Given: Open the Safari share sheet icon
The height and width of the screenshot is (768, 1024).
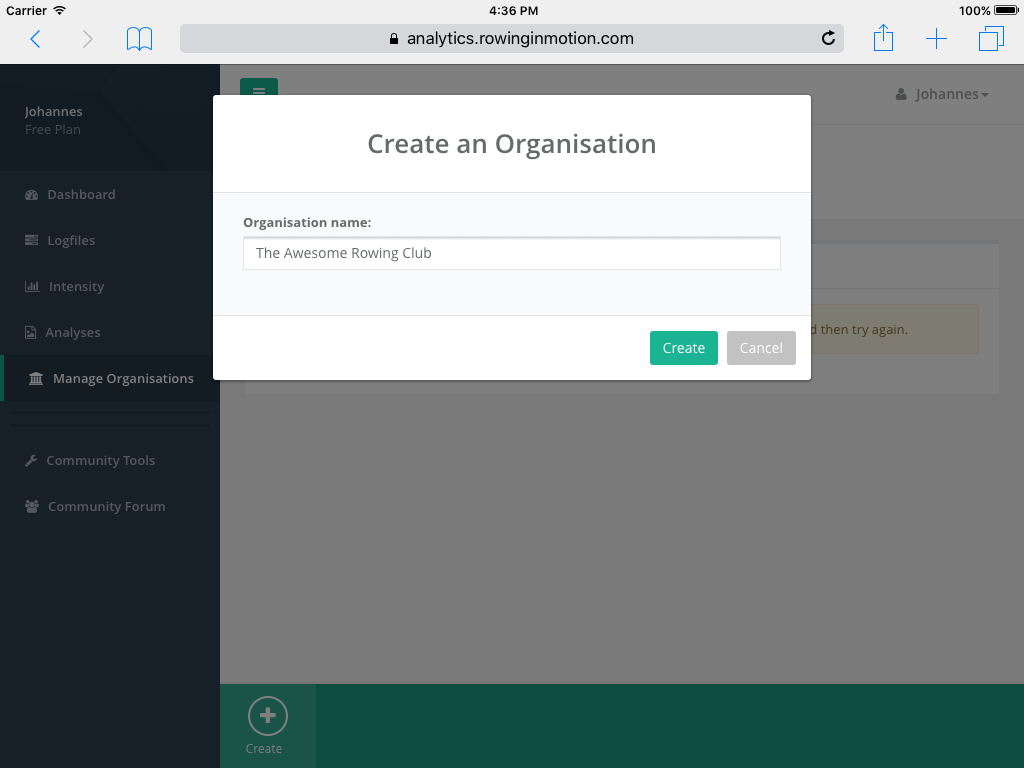Looking at the screenshot, I should (x=883, y=39).
